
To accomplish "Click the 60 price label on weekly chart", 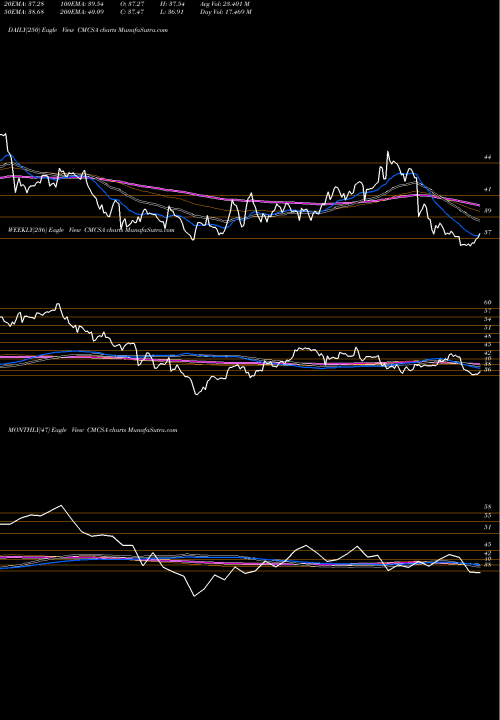I will pyautogui.click(x=488, y=303).
